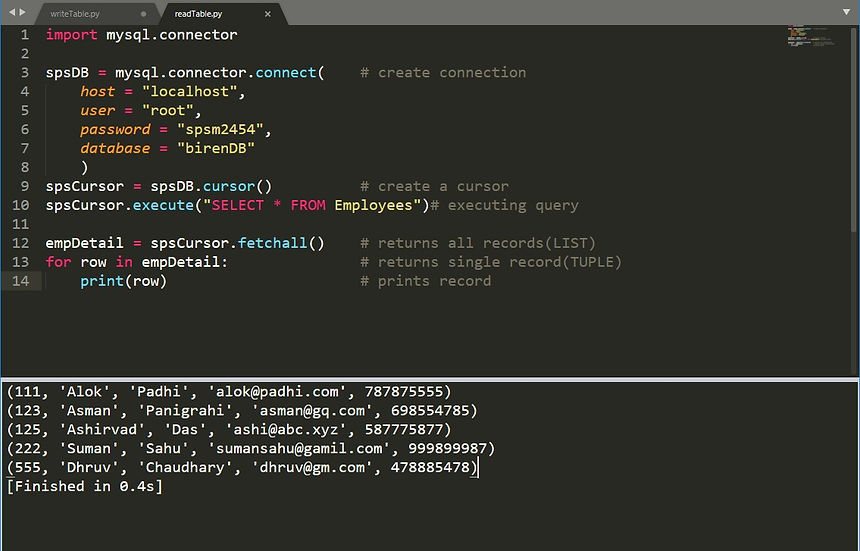Click line number 9 in gutter

(x=25, y=186)
